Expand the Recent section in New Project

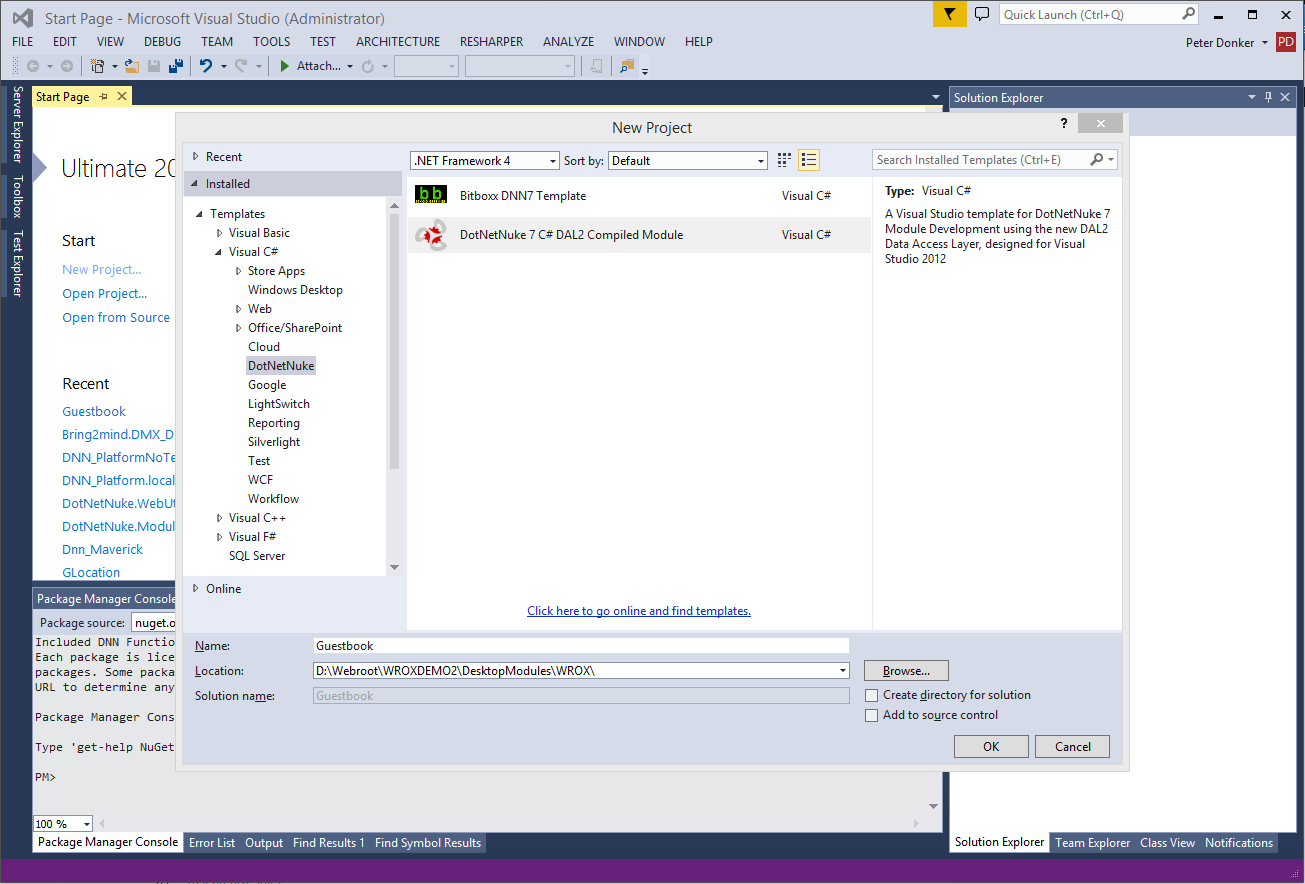click(196, 157)
